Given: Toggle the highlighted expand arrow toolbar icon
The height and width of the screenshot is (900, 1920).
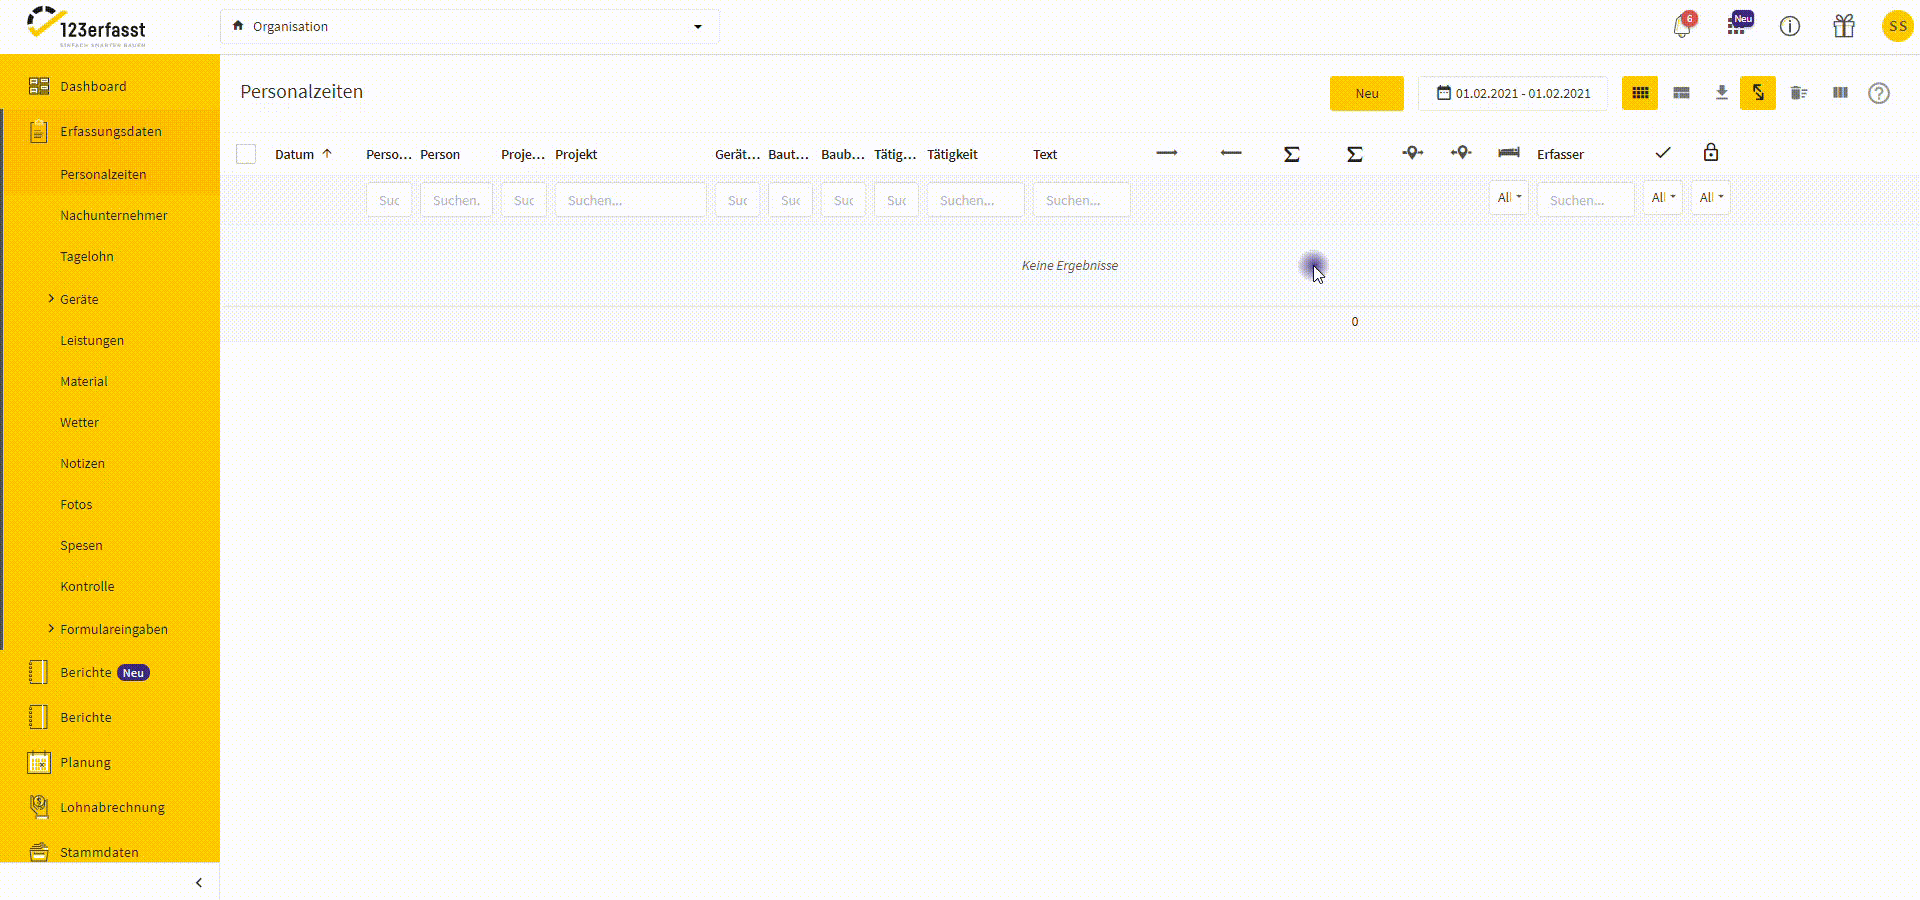Looking at the screenshot, I should [1758, 93].
